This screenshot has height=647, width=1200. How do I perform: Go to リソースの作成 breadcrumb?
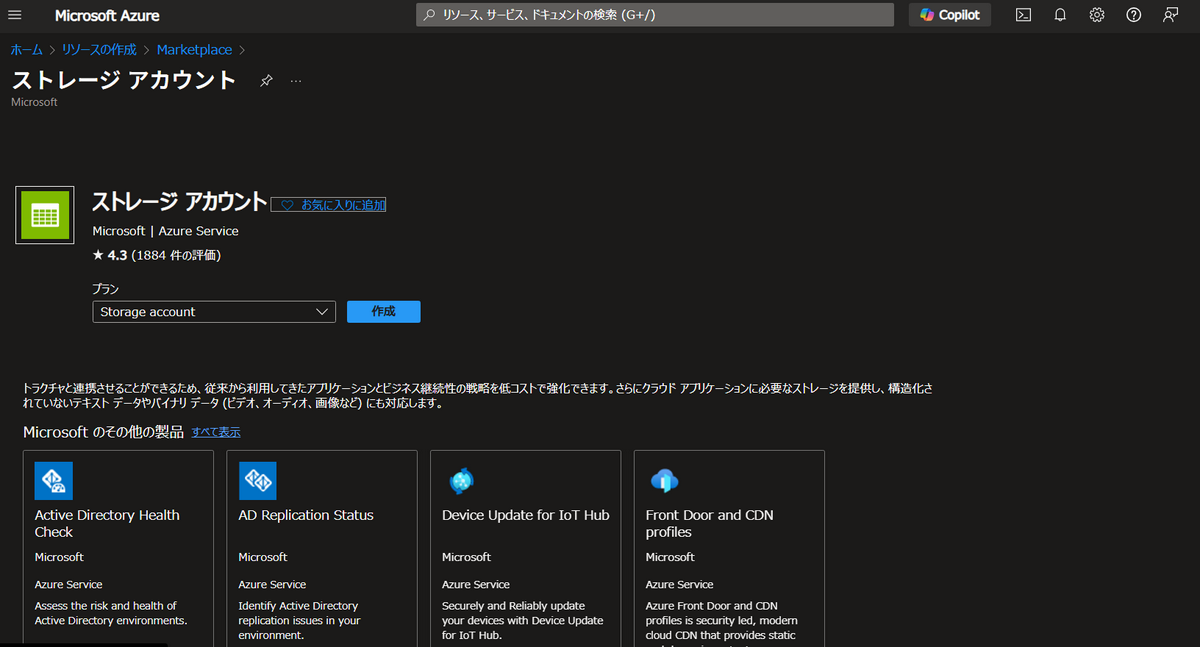pos(99,50)
